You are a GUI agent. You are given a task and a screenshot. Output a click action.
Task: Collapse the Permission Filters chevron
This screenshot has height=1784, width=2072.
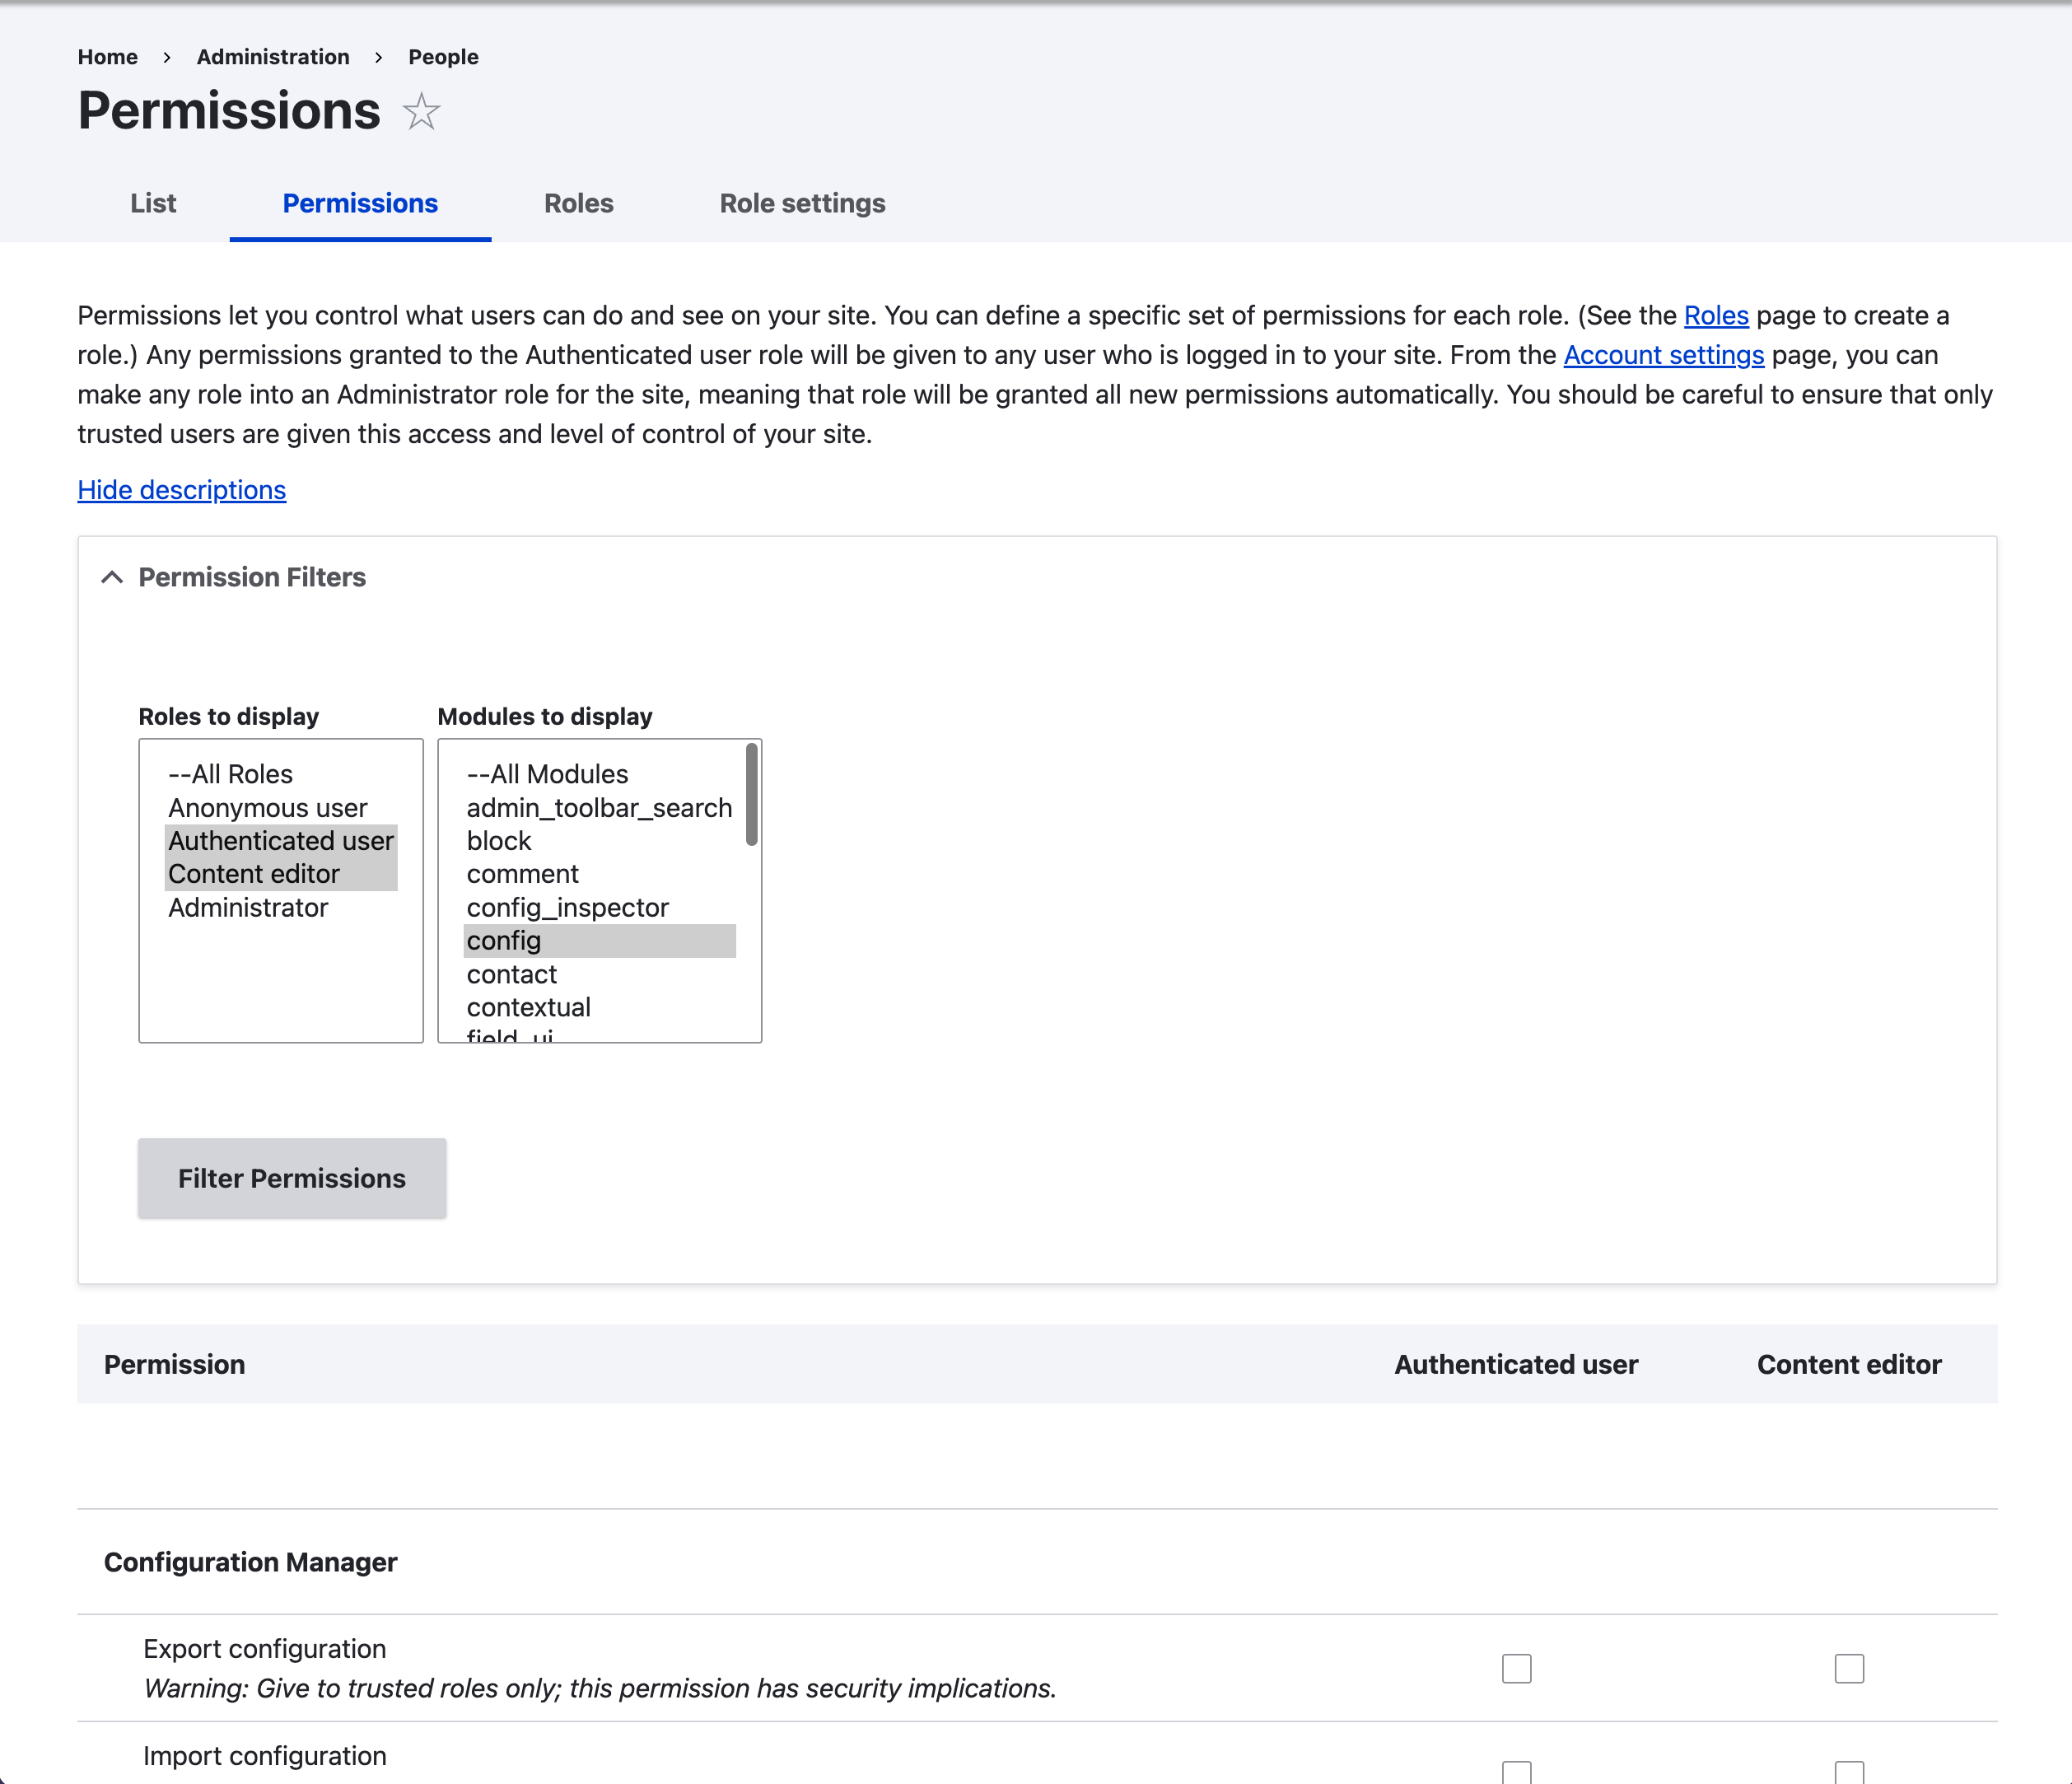tap(112, 577)
